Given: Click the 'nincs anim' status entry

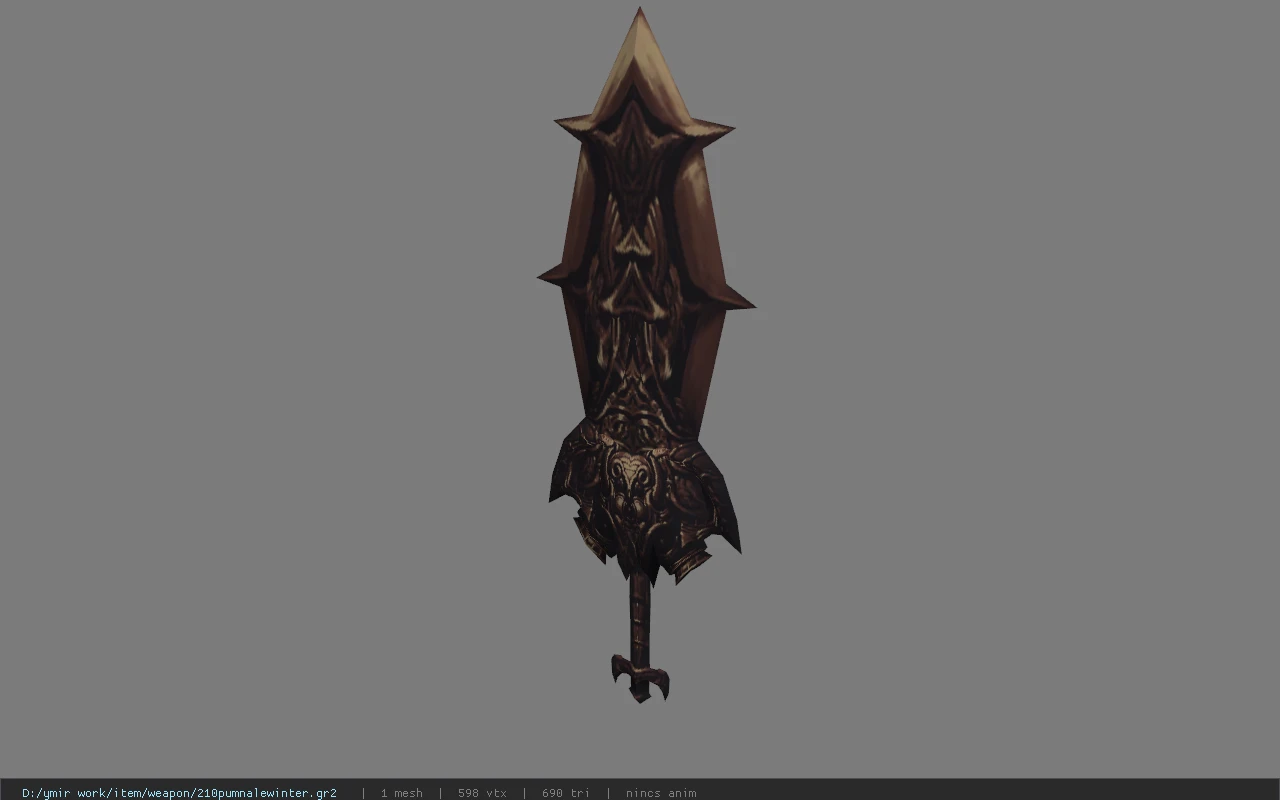Looking at the screenshot, I should (x=661, y=793).
